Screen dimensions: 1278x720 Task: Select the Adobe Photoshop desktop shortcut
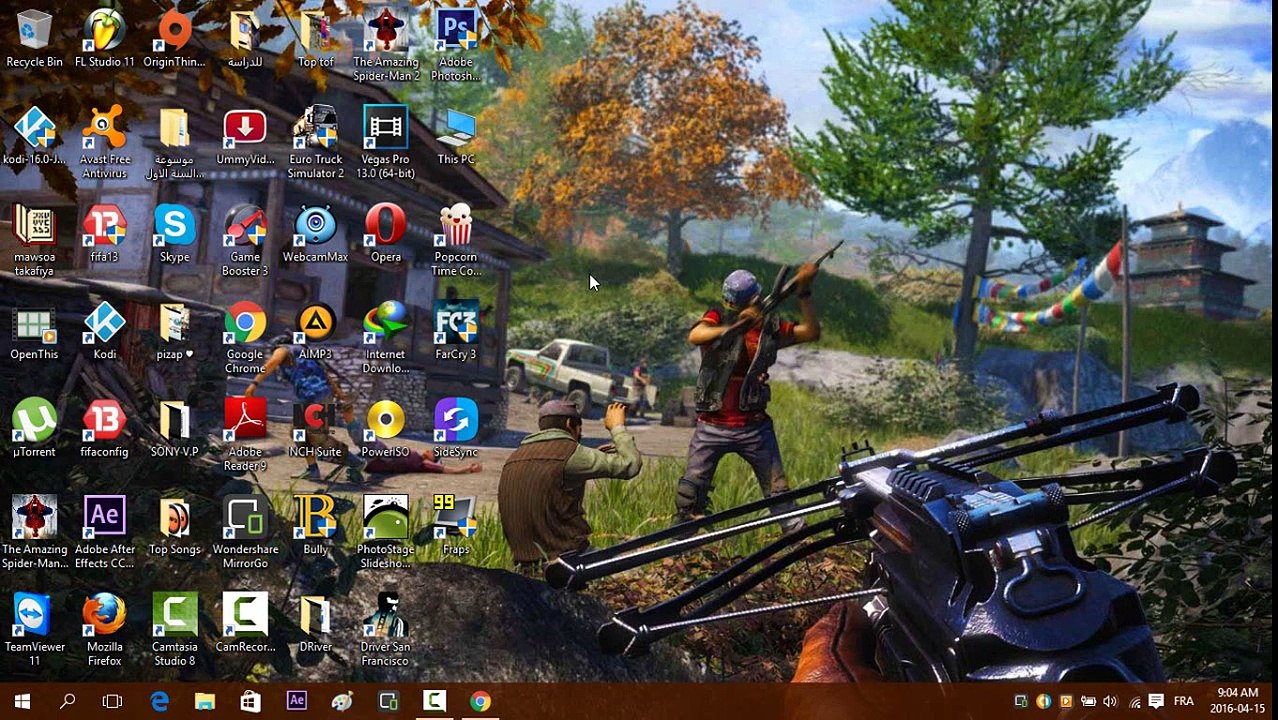(456, 47)
